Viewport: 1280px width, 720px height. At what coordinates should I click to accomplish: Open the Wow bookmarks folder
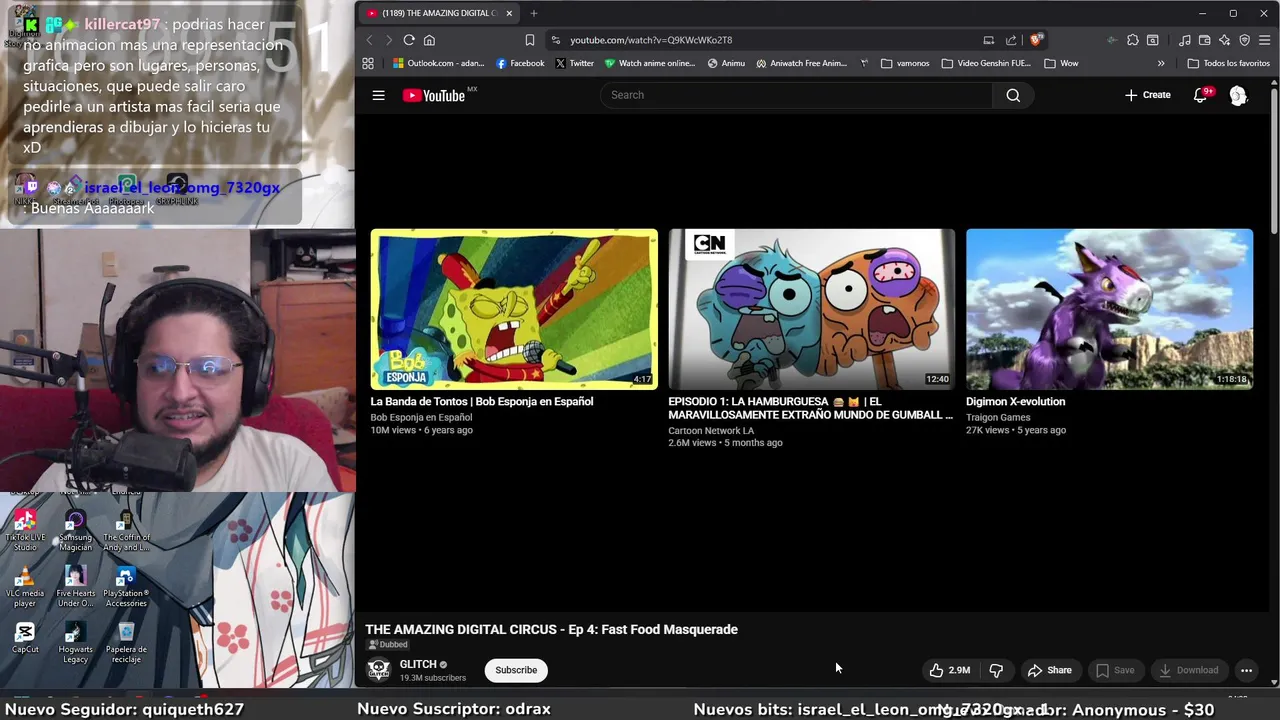(x=1061, y=63)
